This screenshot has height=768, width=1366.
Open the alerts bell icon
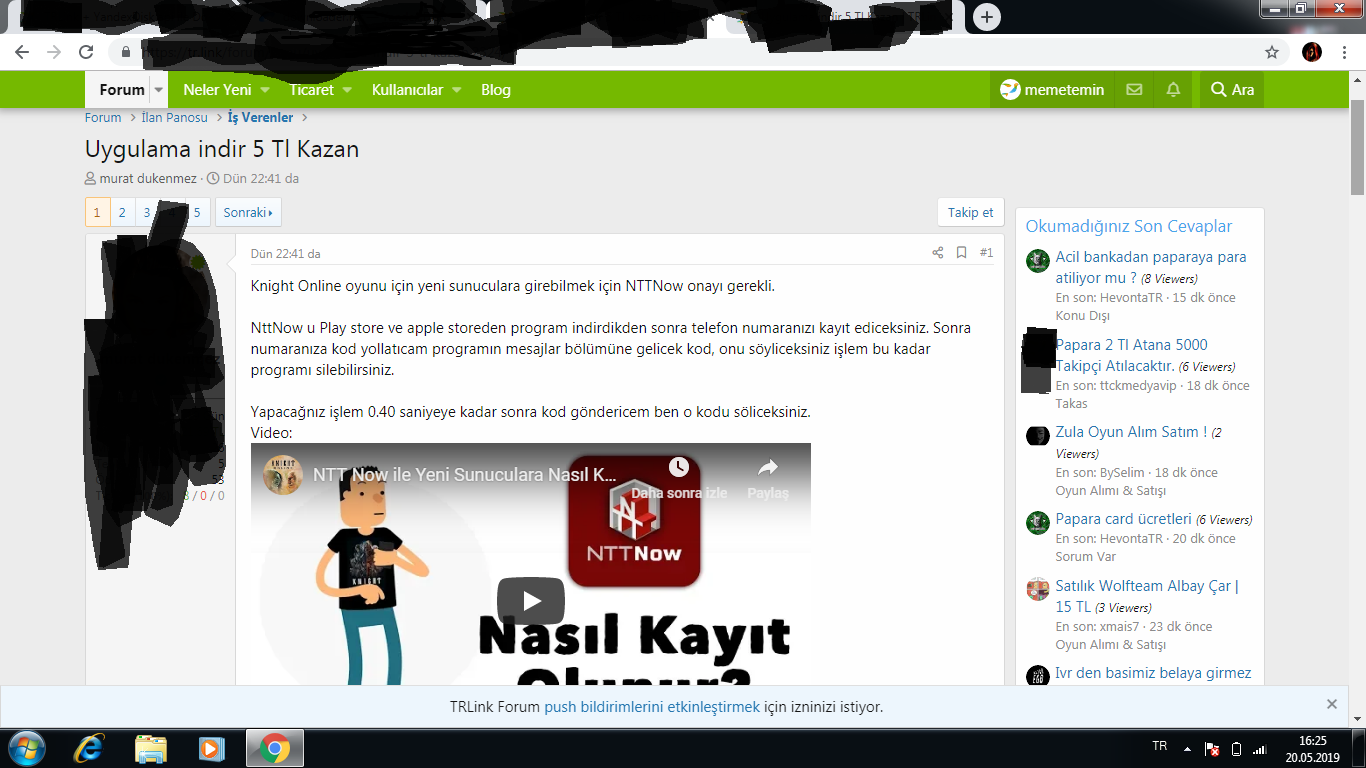tap(1173, 90)
